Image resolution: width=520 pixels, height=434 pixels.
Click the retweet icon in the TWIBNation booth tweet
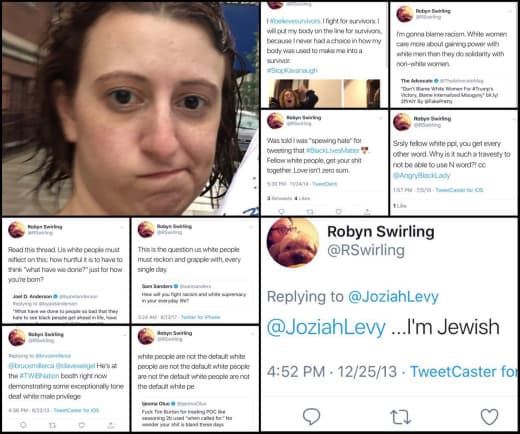[x=52, y=425]
